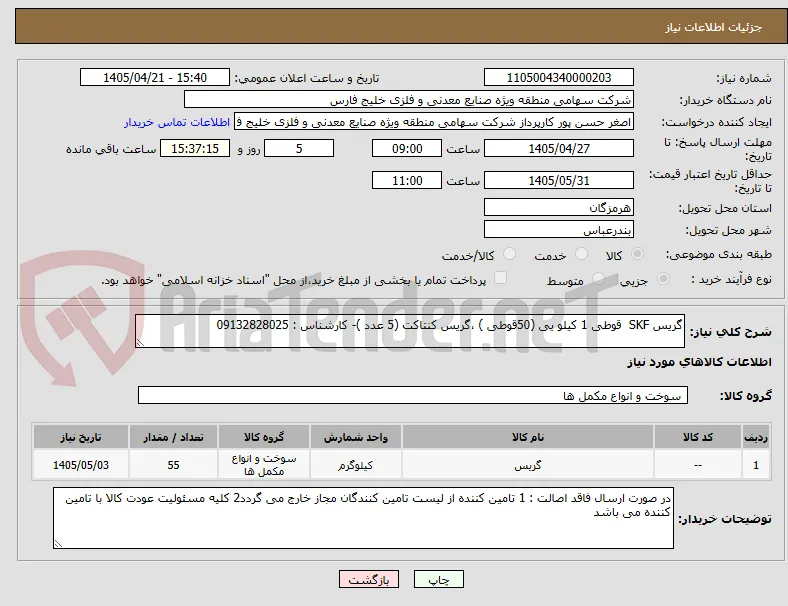
Task: Click the چاپ print button
Action: tap(439, 579)
